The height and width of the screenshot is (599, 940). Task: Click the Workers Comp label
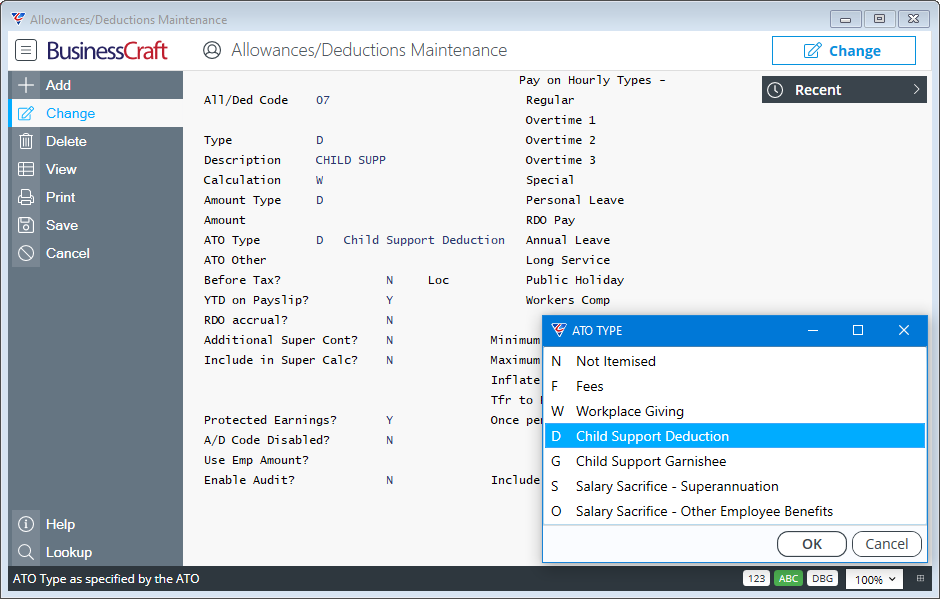click(x=568, y=300)
